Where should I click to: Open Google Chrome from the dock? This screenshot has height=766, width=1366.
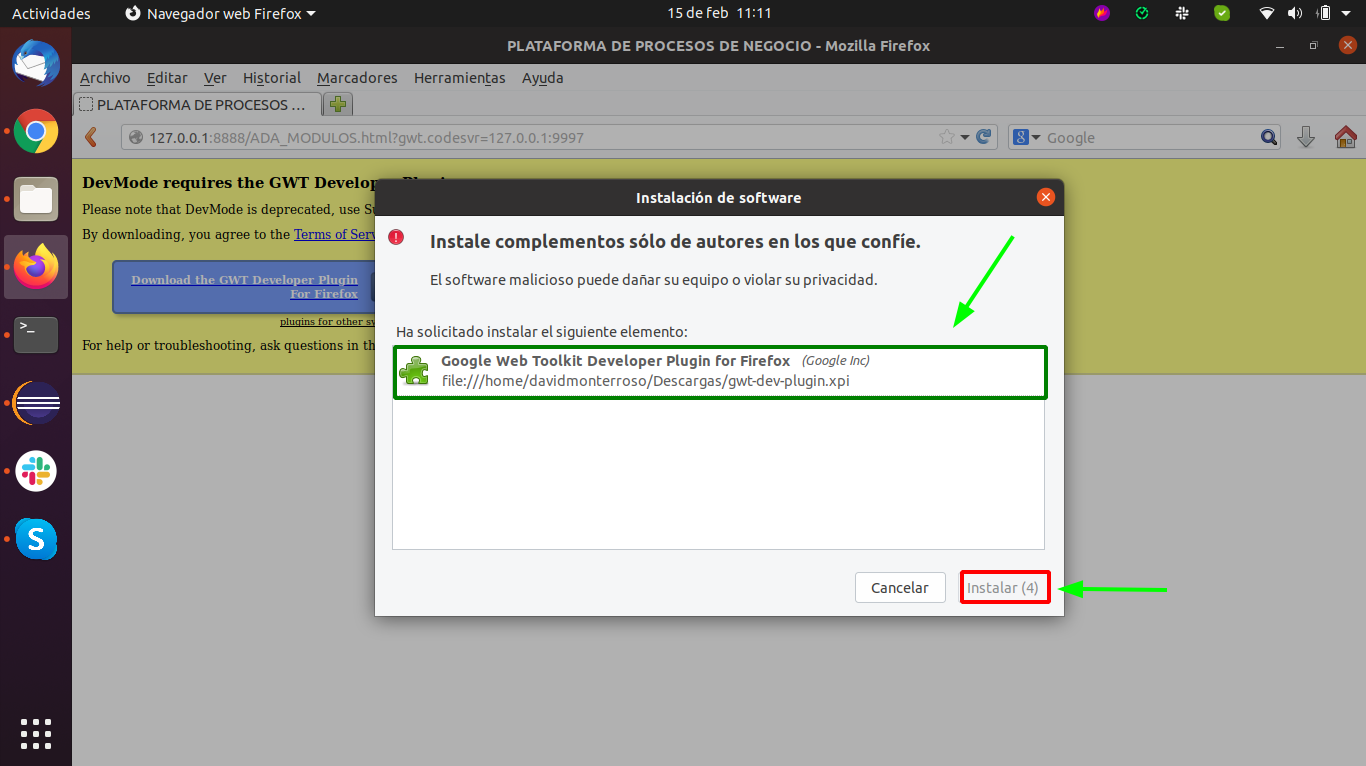pyautogui.click(x=36, y=131)
